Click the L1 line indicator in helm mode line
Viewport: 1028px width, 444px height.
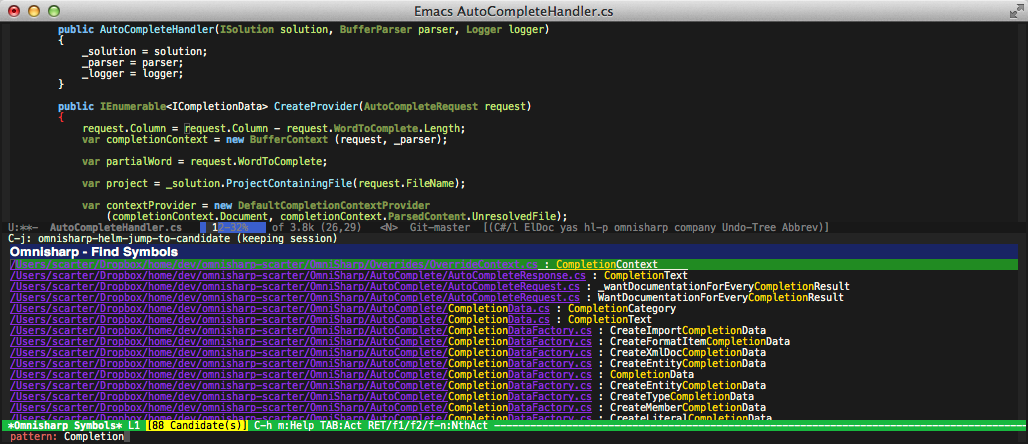pyautogui.click(x=134, y=426)
